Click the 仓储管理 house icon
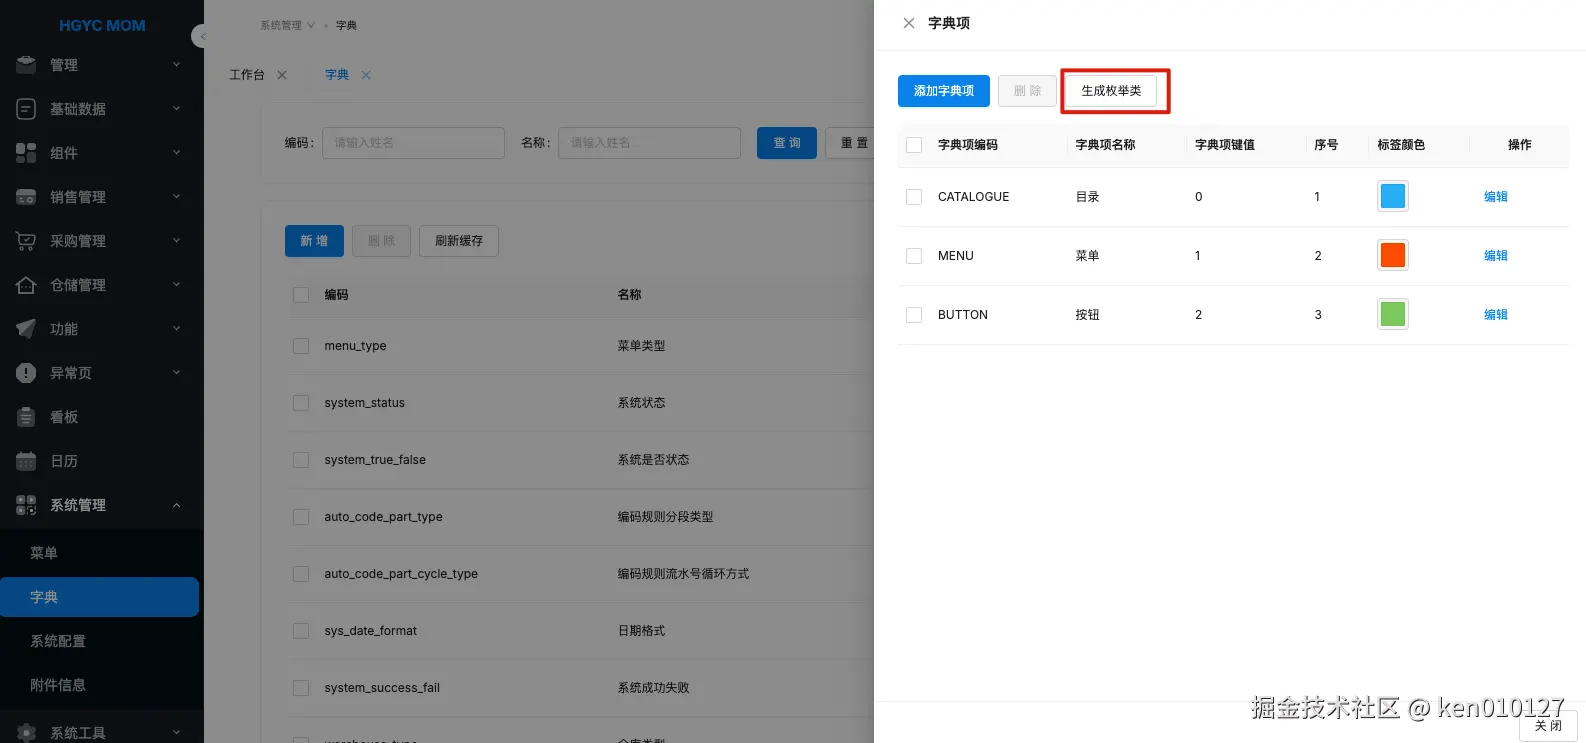 [x=26, y=285]
